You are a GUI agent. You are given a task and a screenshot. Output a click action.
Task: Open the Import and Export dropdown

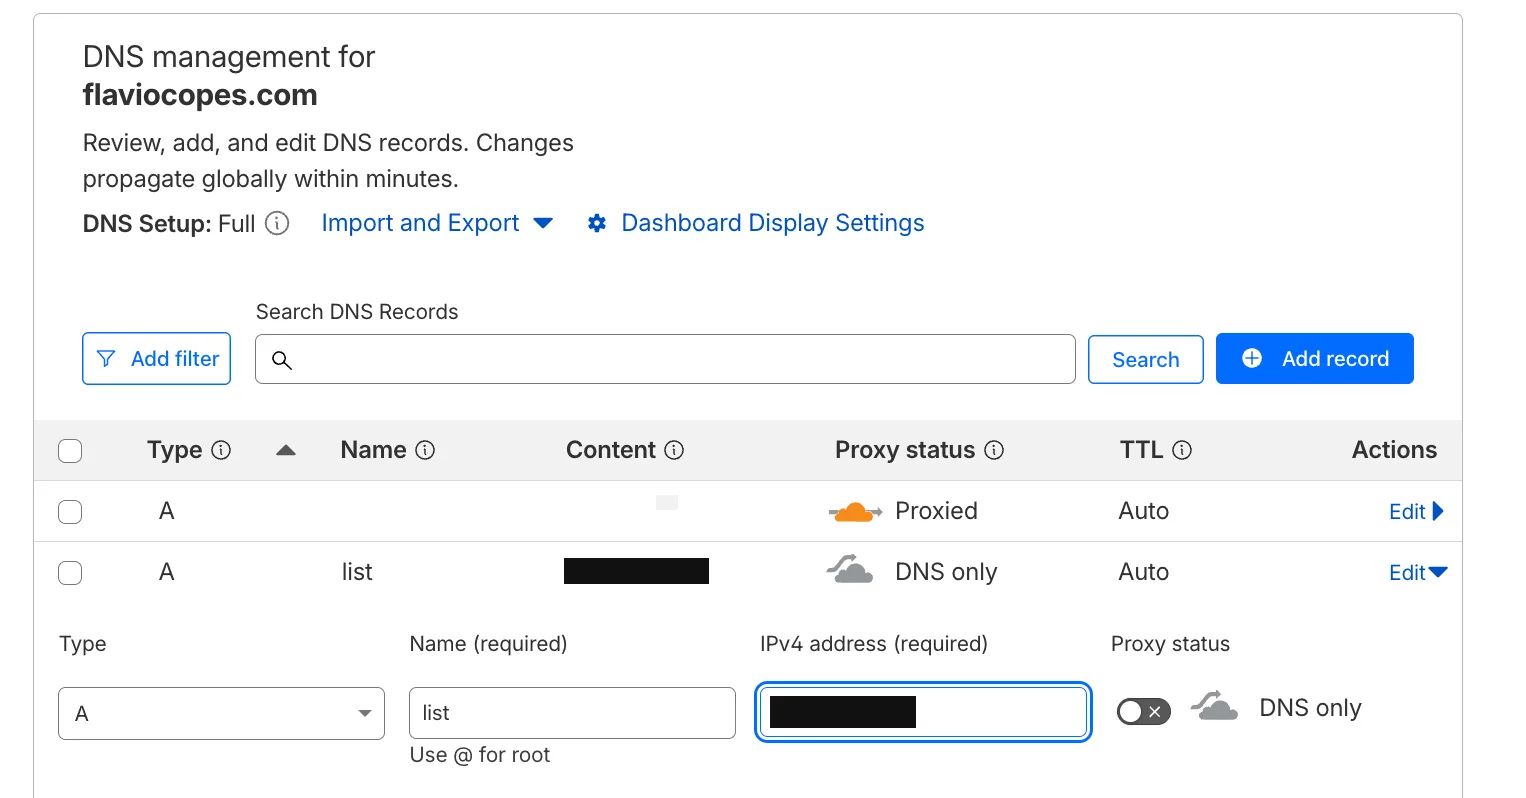point(436,223)
